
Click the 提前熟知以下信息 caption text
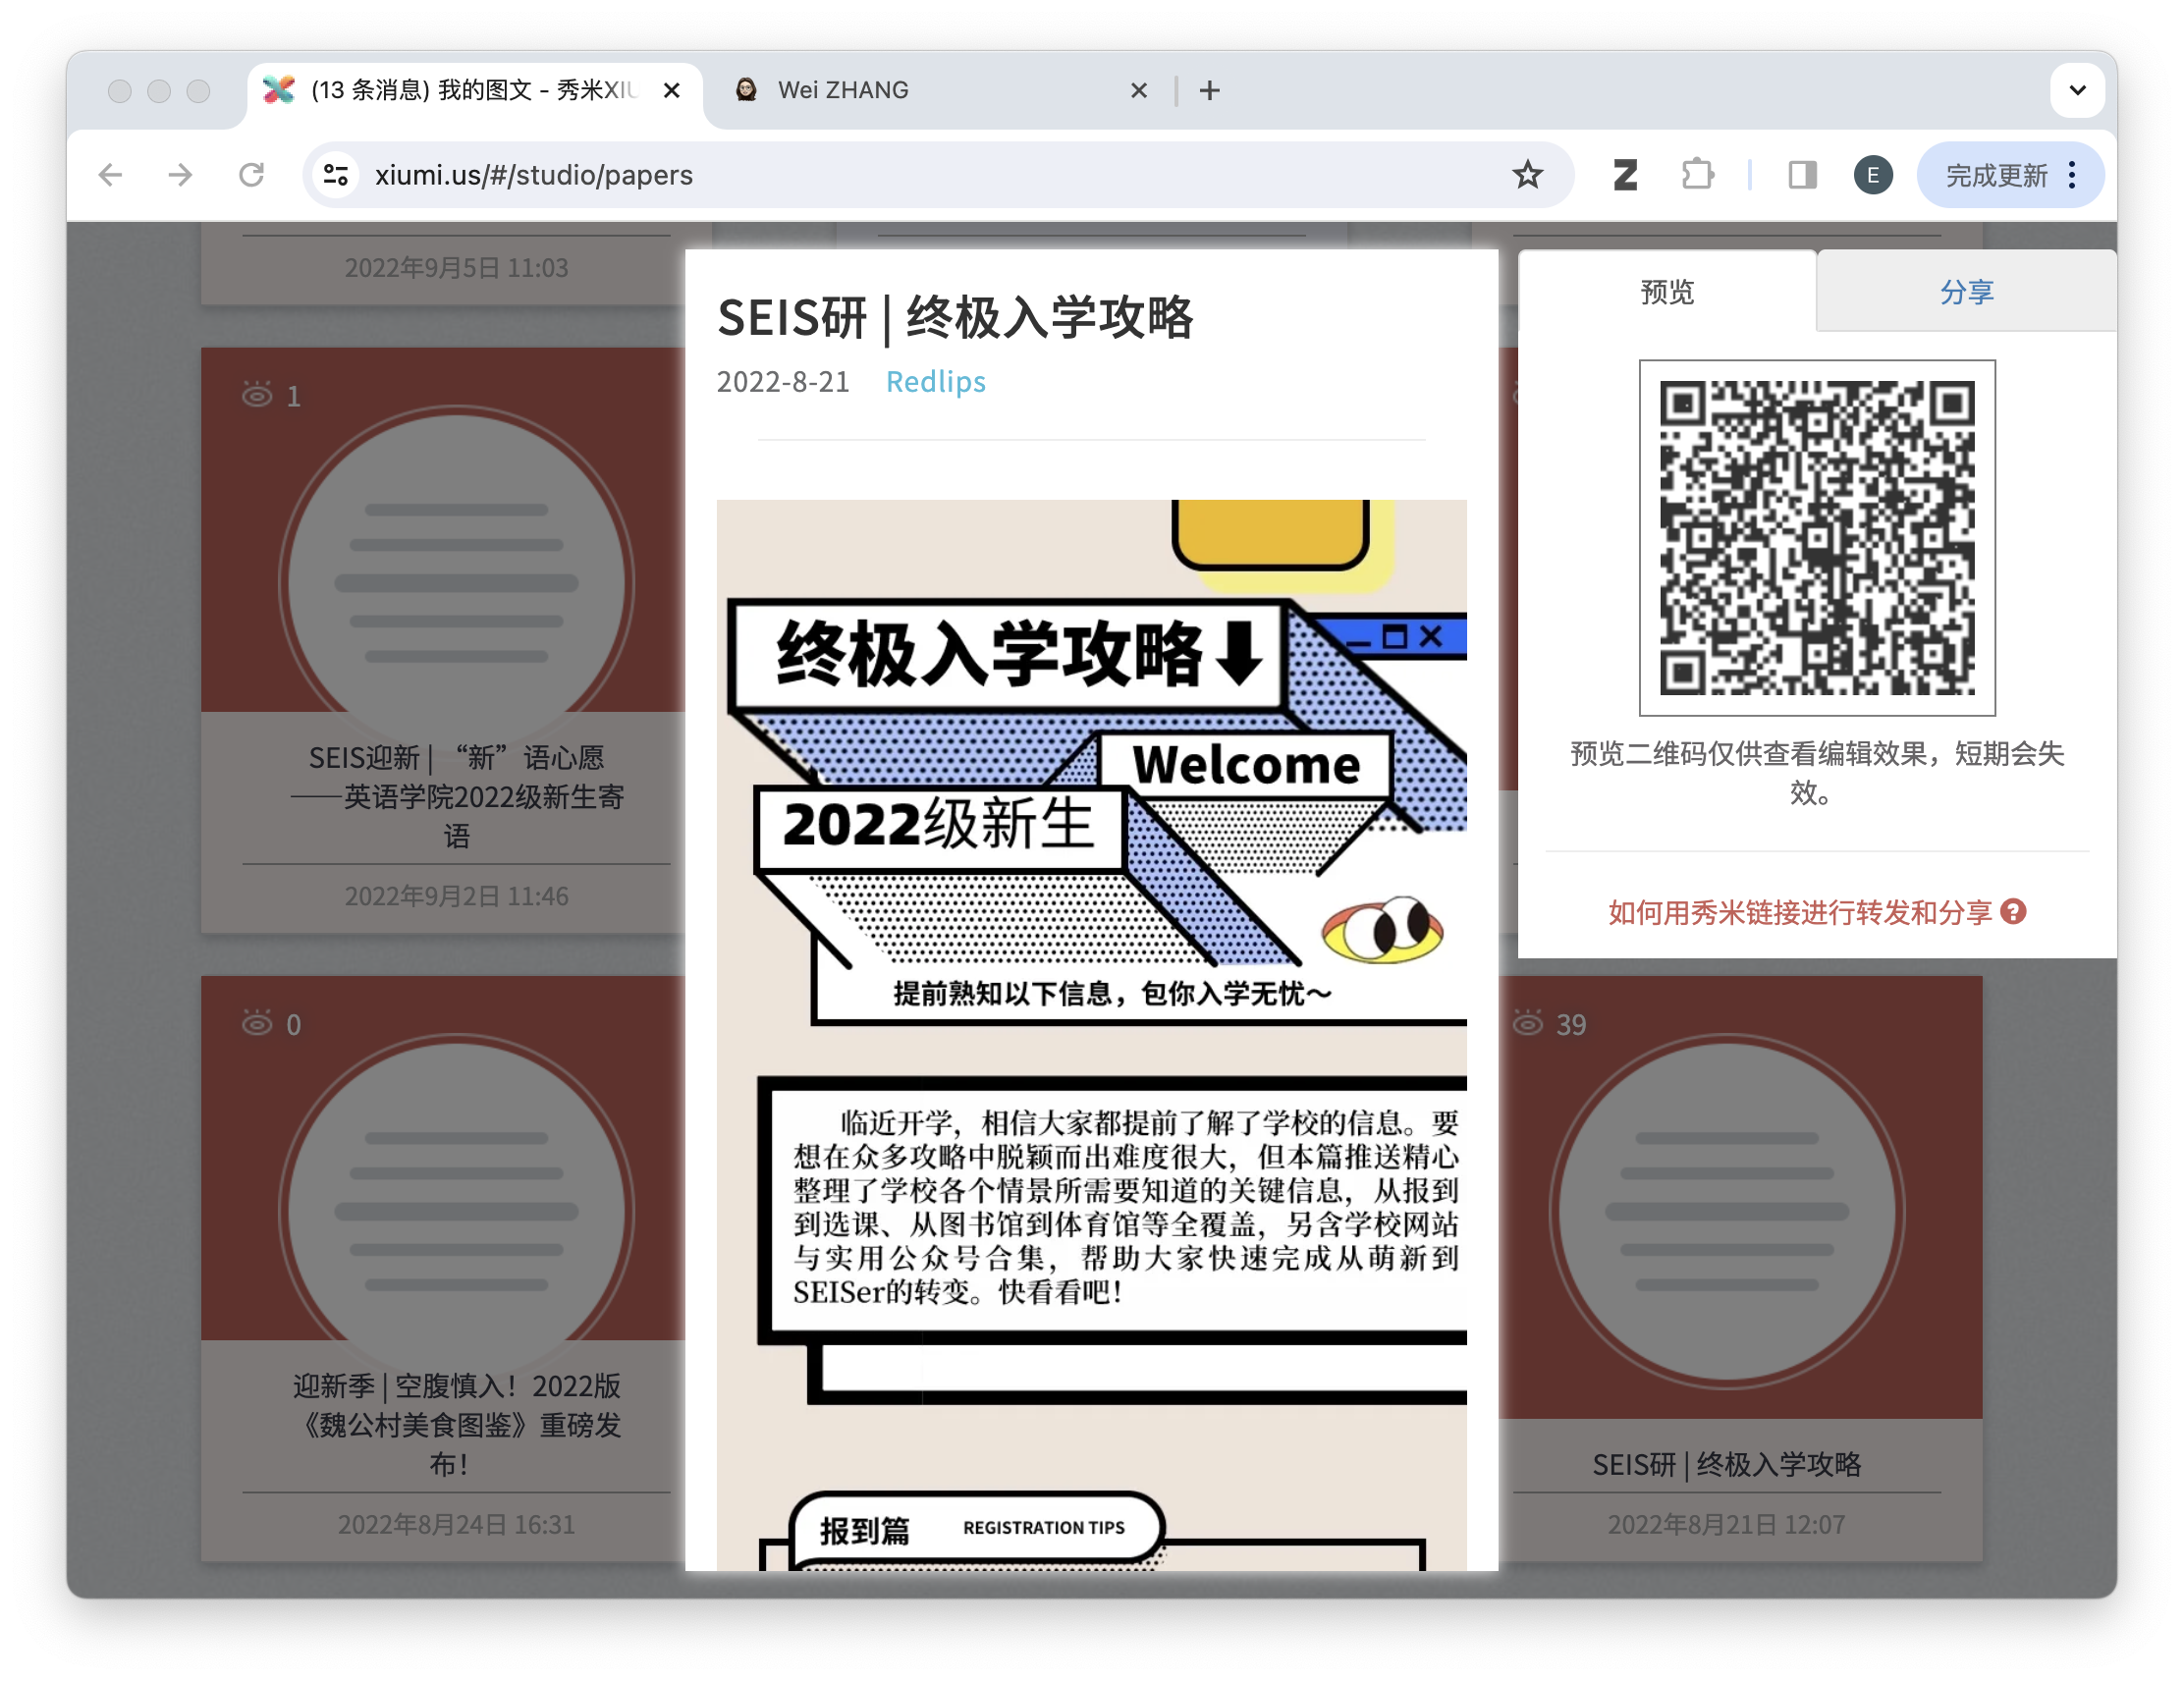(x=1111, y=993)
